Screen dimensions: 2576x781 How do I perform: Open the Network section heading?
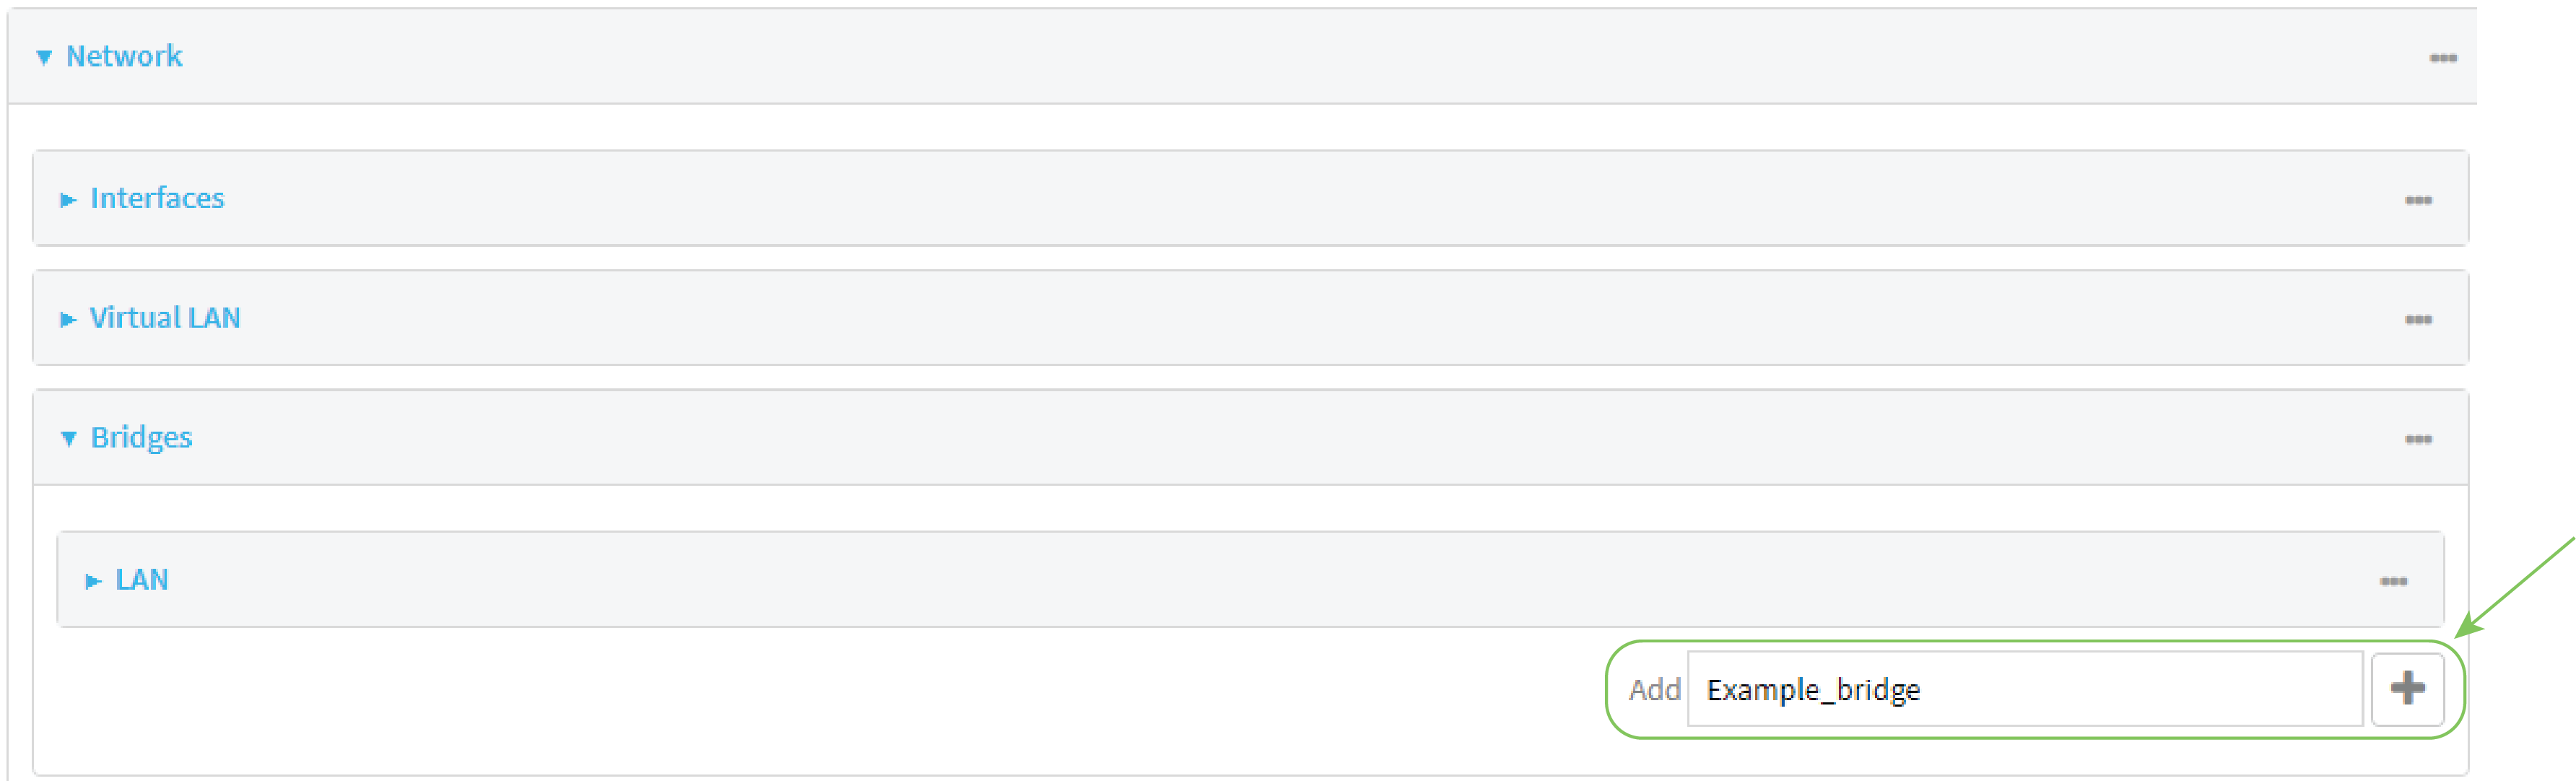pyautogui.click(x=124, y=57)
